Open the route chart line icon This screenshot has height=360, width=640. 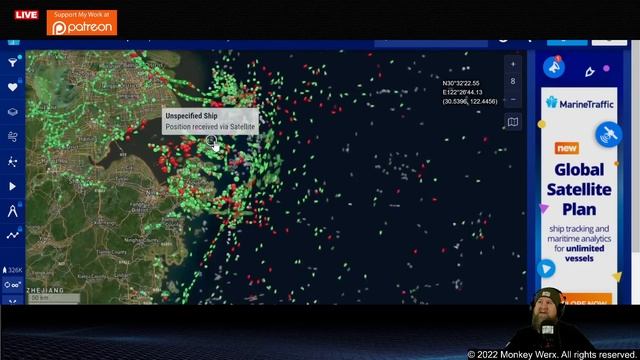coord(13,236)
